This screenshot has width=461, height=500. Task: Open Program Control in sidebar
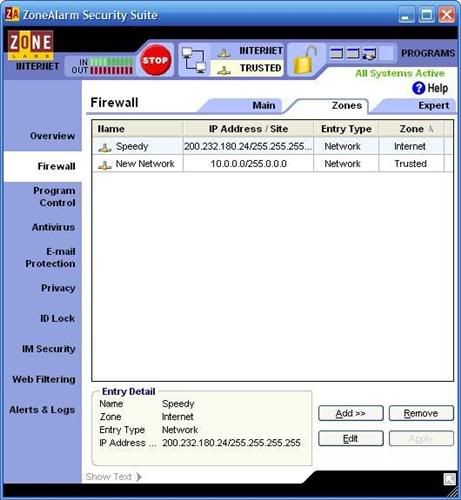54,197
